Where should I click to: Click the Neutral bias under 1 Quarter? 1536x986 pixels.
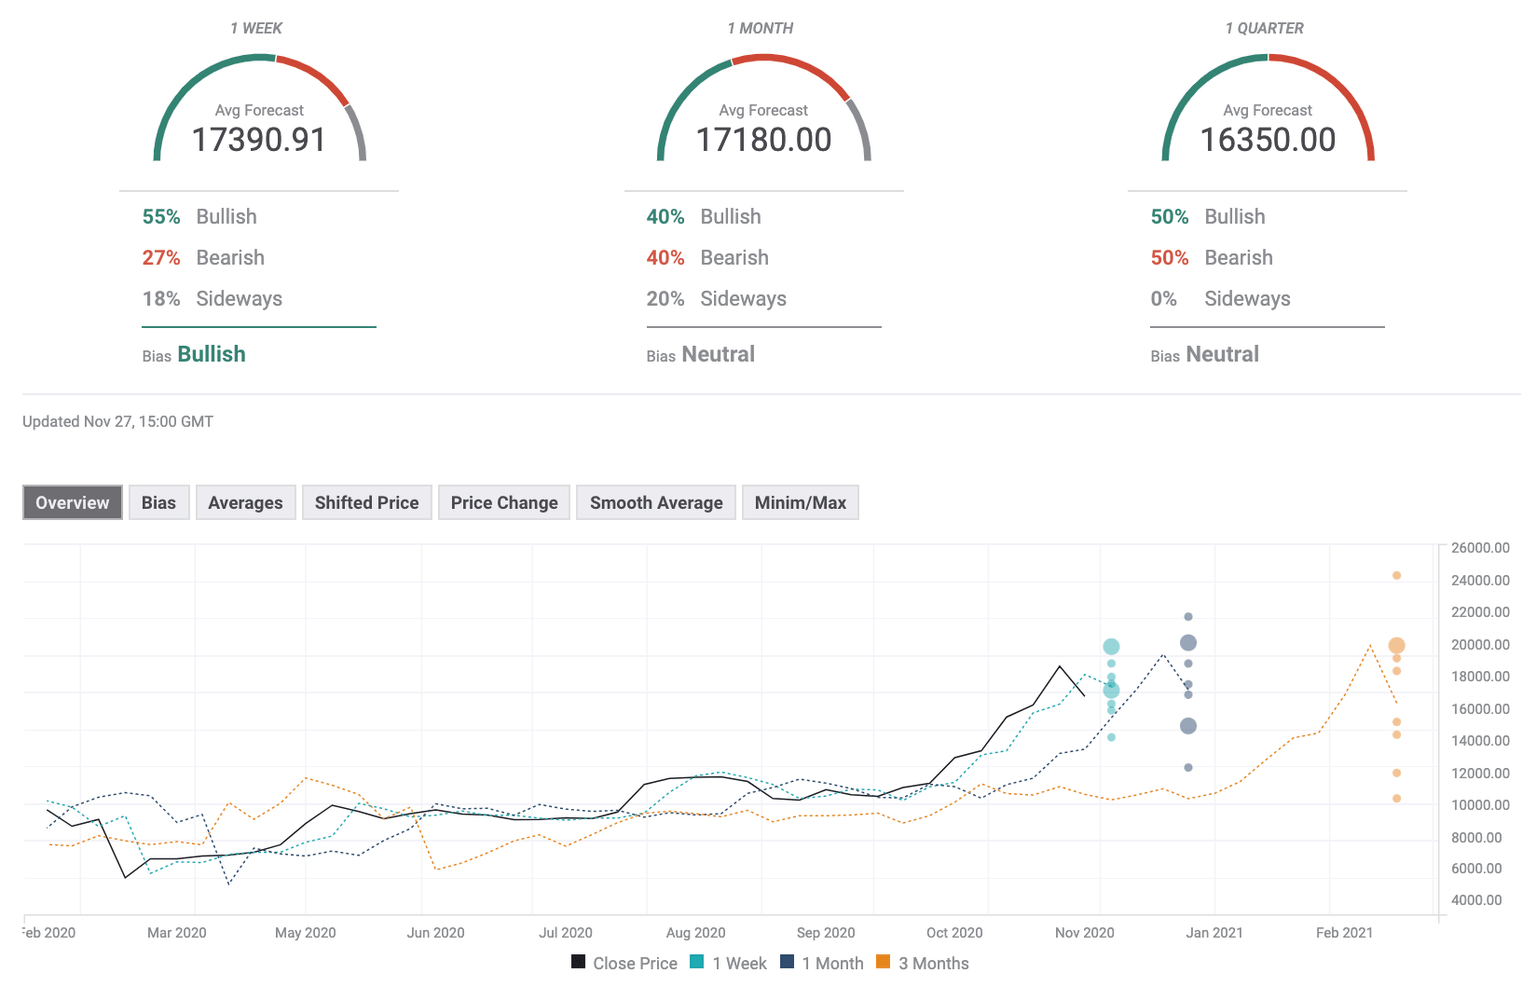[x=1220, y=353]
